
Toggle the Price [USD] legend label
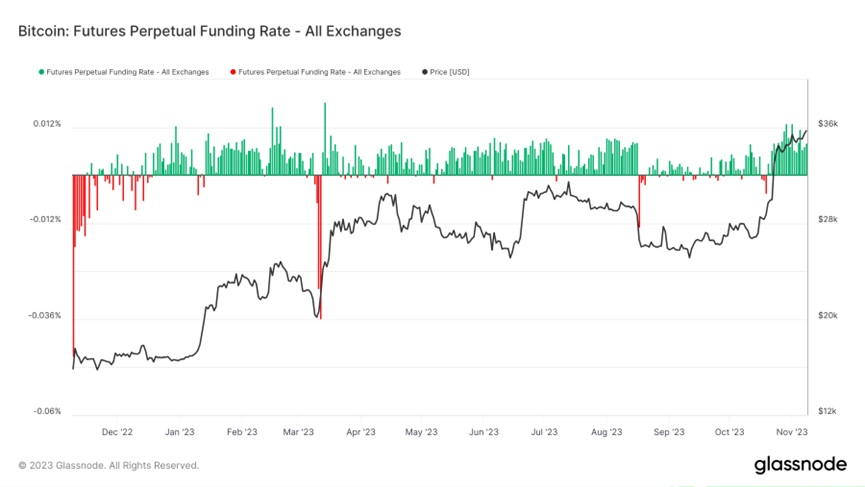point(451,72)
